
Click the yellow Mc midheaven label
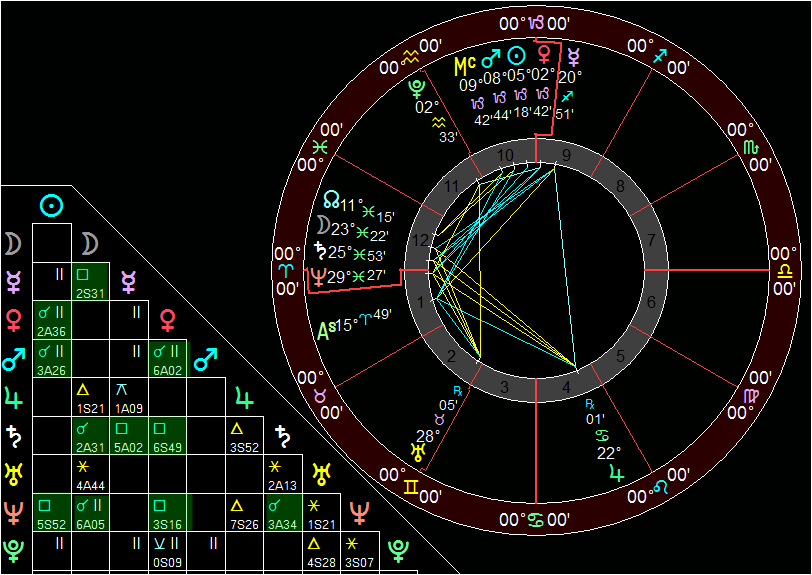[464, 65]
